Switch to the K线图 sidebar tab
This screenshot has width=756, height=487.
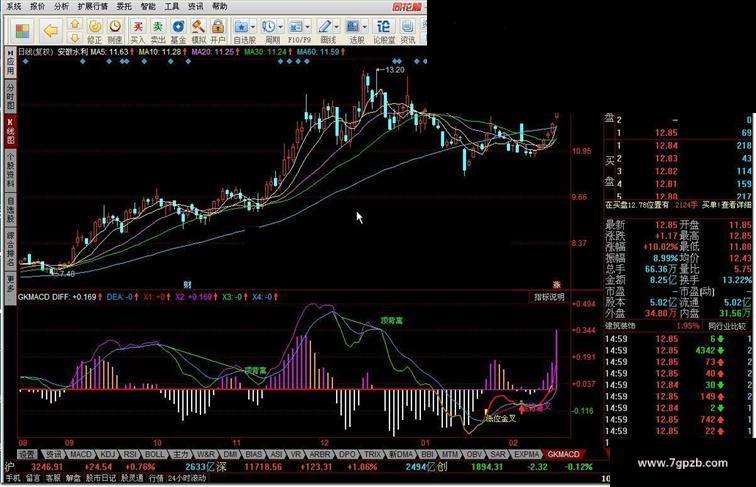tap(10, 131)
